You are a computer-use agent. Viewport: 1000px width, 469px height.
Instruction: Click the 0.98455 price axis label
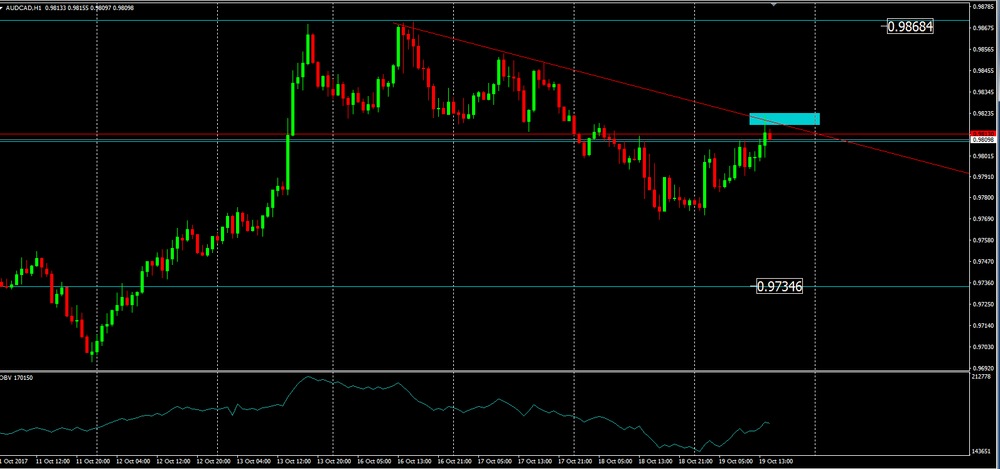[982, 71]
